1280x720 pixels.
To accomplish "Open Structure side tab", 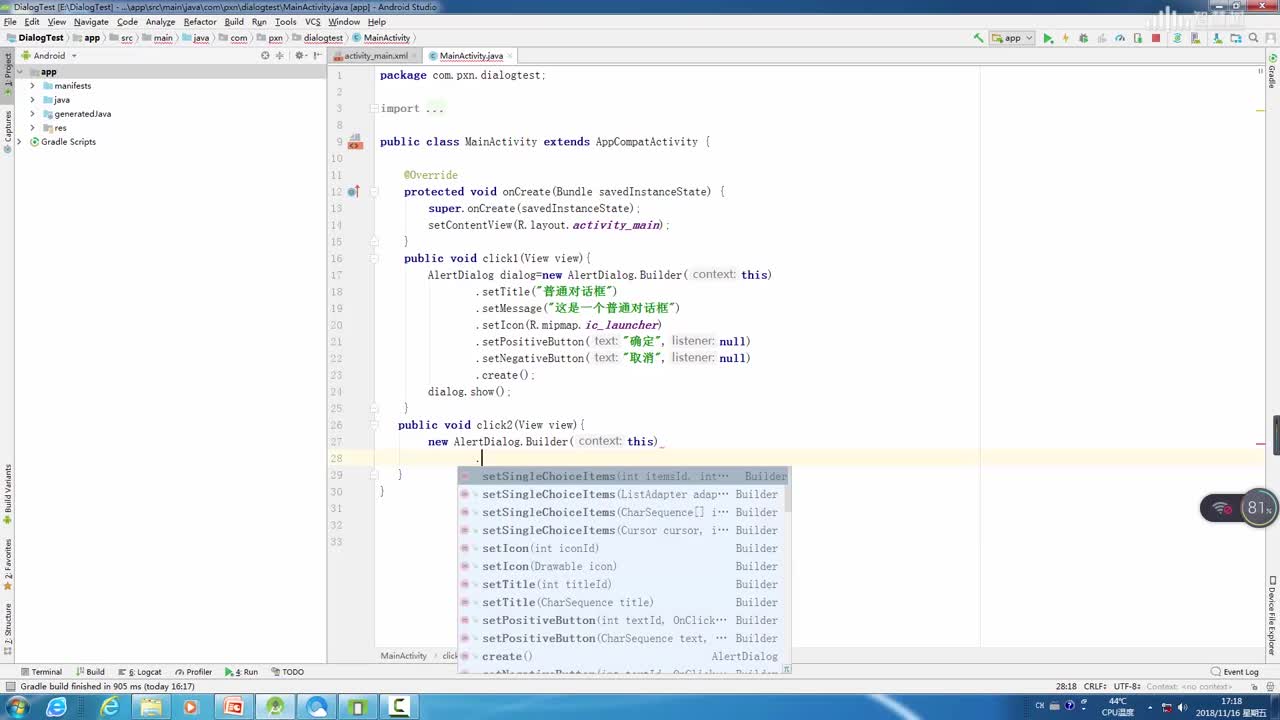I will click(8, 627).
